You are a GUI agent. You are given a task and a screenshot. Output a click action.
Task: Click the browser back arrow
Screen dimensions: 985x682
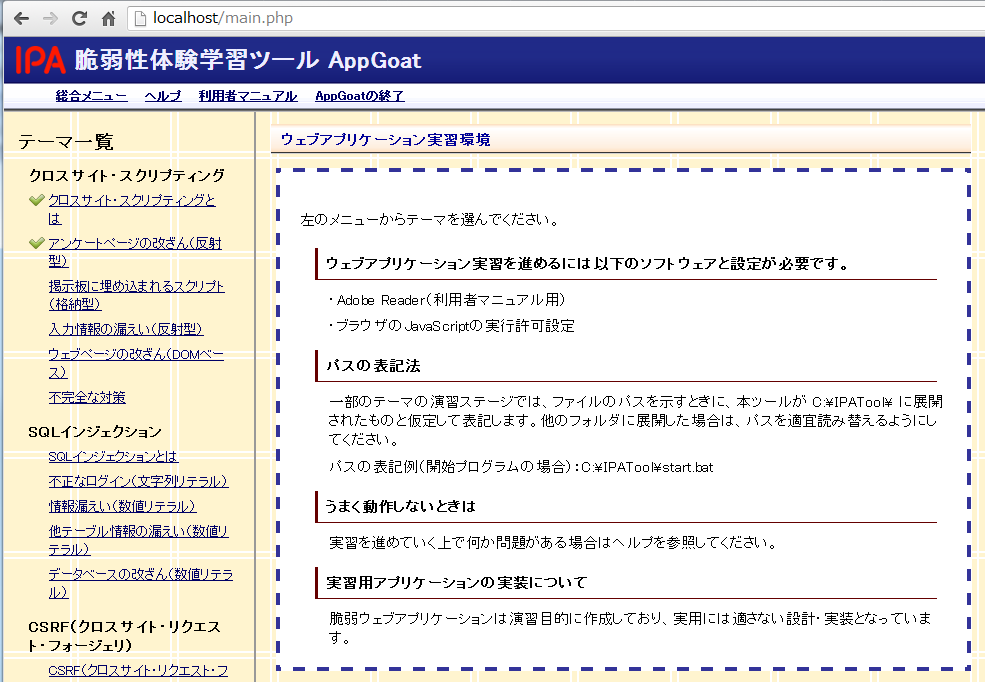point(21,18)
